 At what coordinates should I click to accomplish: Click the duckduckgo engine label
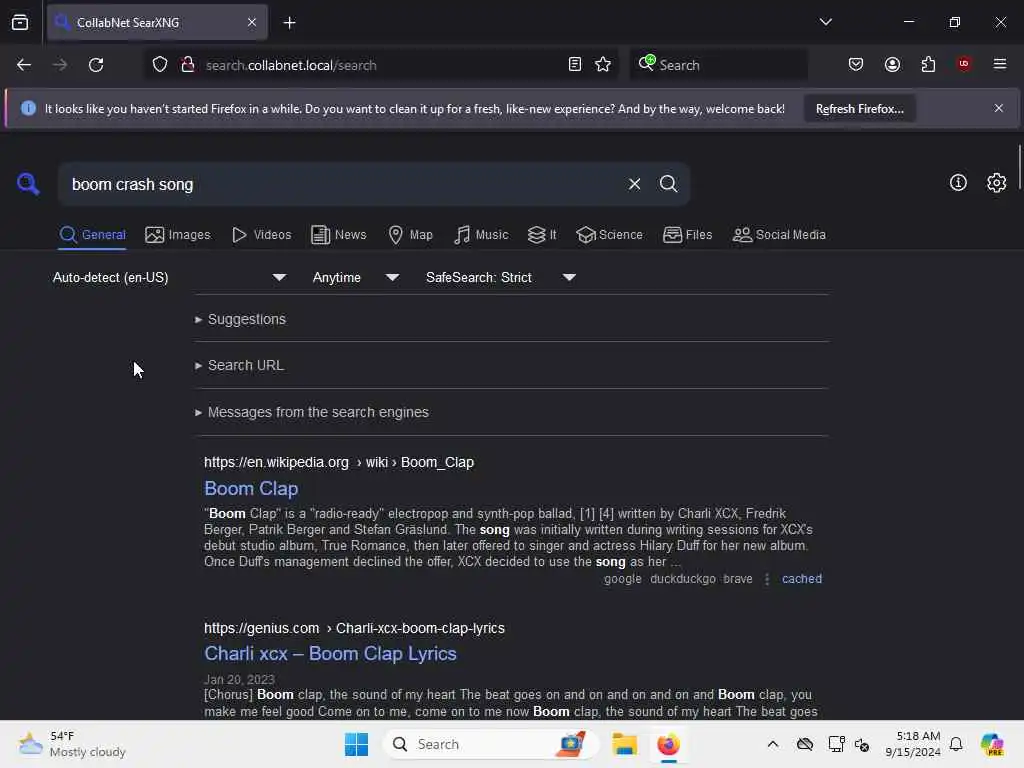coord(682,579)
